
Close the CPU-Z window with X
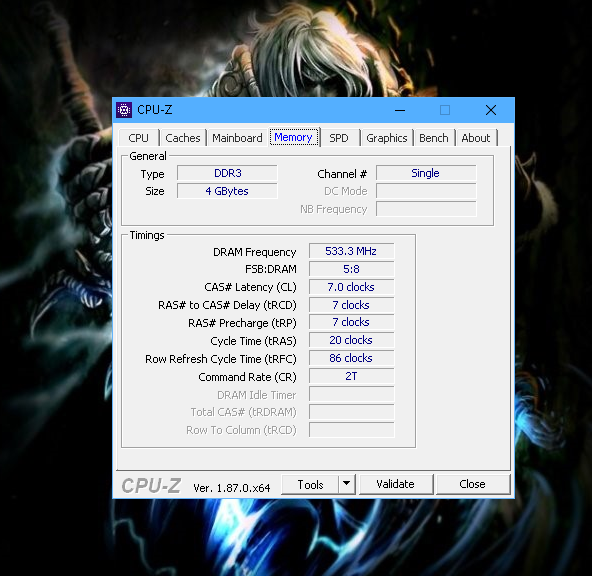coord(491,110)
